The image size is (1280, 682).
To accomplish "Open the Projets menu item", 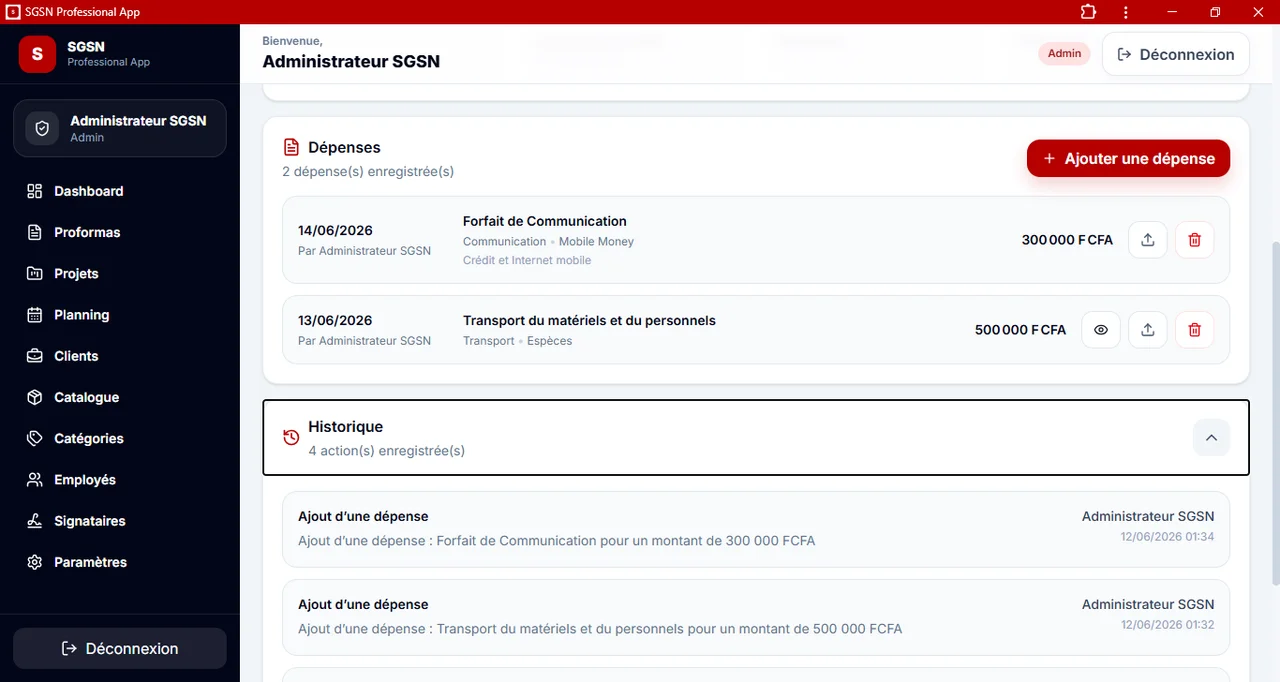I will [120, 273].
